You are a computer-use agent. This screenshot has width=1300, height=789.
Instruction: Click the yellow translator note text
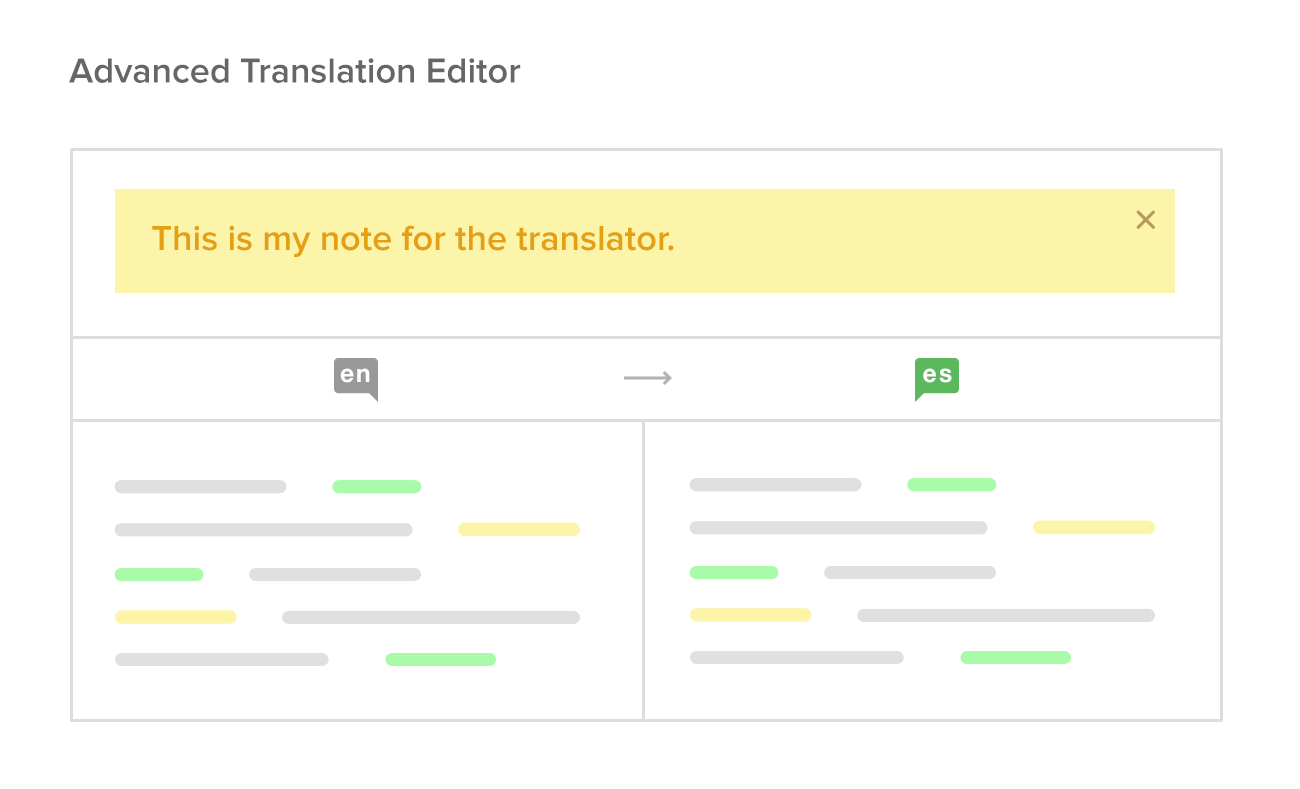[x=413, y=239]
